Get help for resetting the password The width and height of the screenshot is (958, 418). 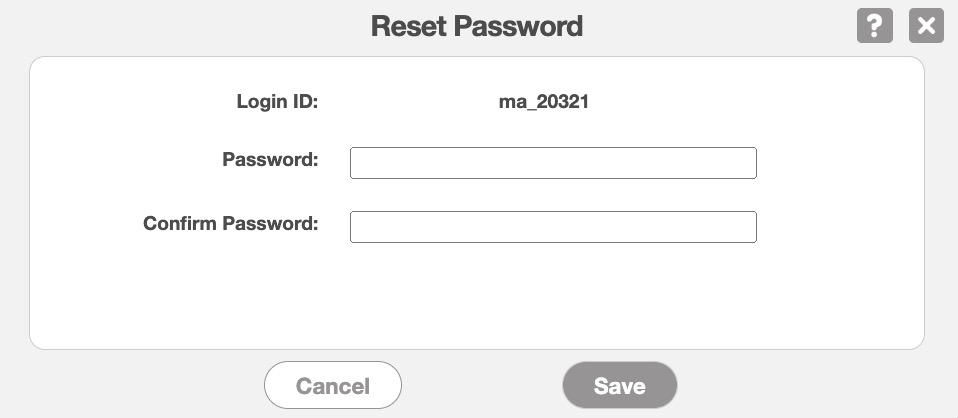point(874,26)
